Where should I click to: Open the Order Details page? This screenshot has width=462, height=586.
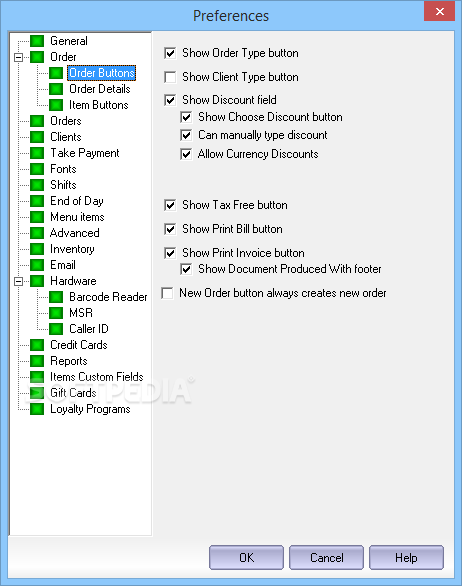tap(100, 89)
